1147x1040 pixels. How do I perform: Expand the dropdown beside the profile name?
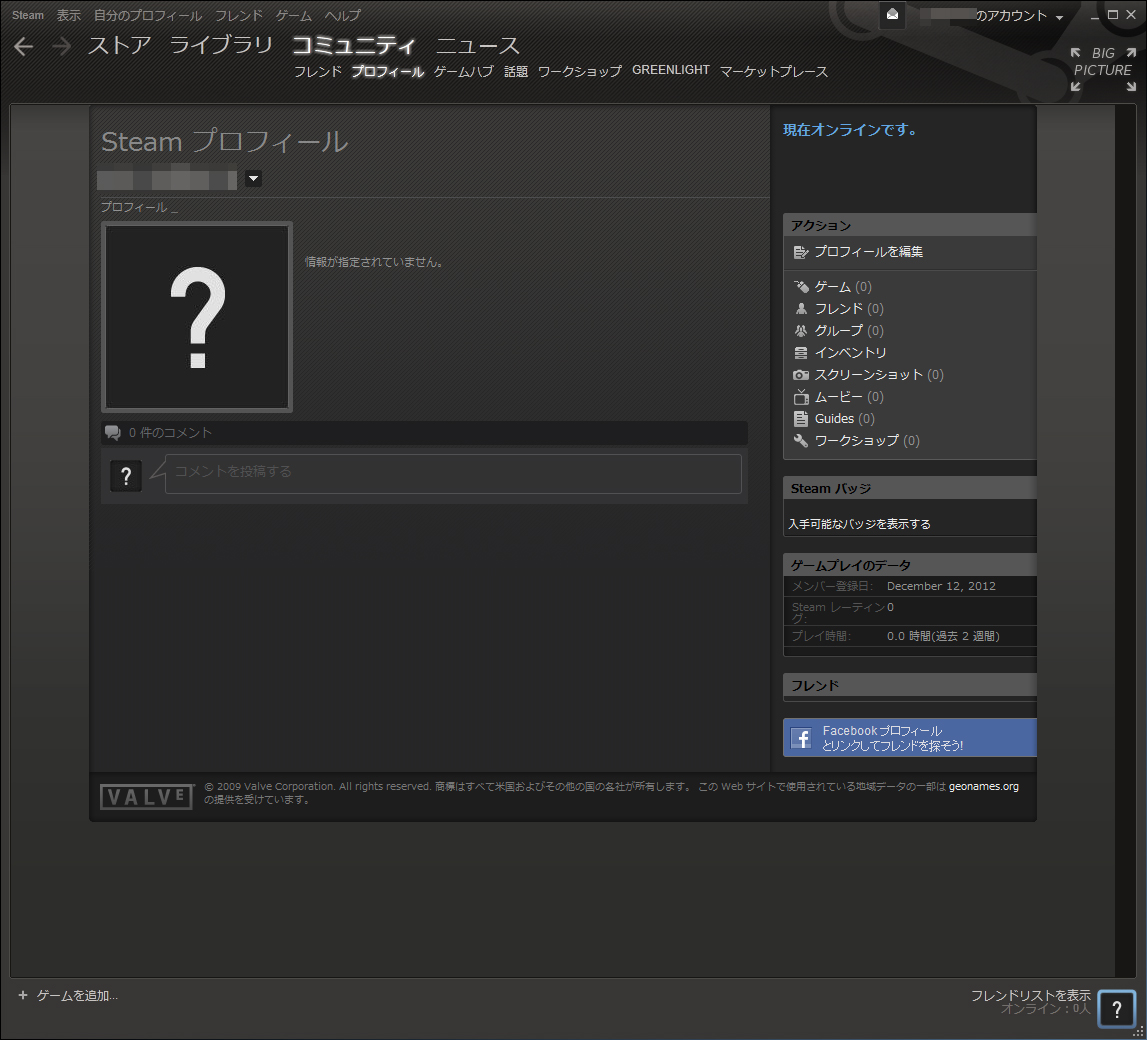coord(253,179)
